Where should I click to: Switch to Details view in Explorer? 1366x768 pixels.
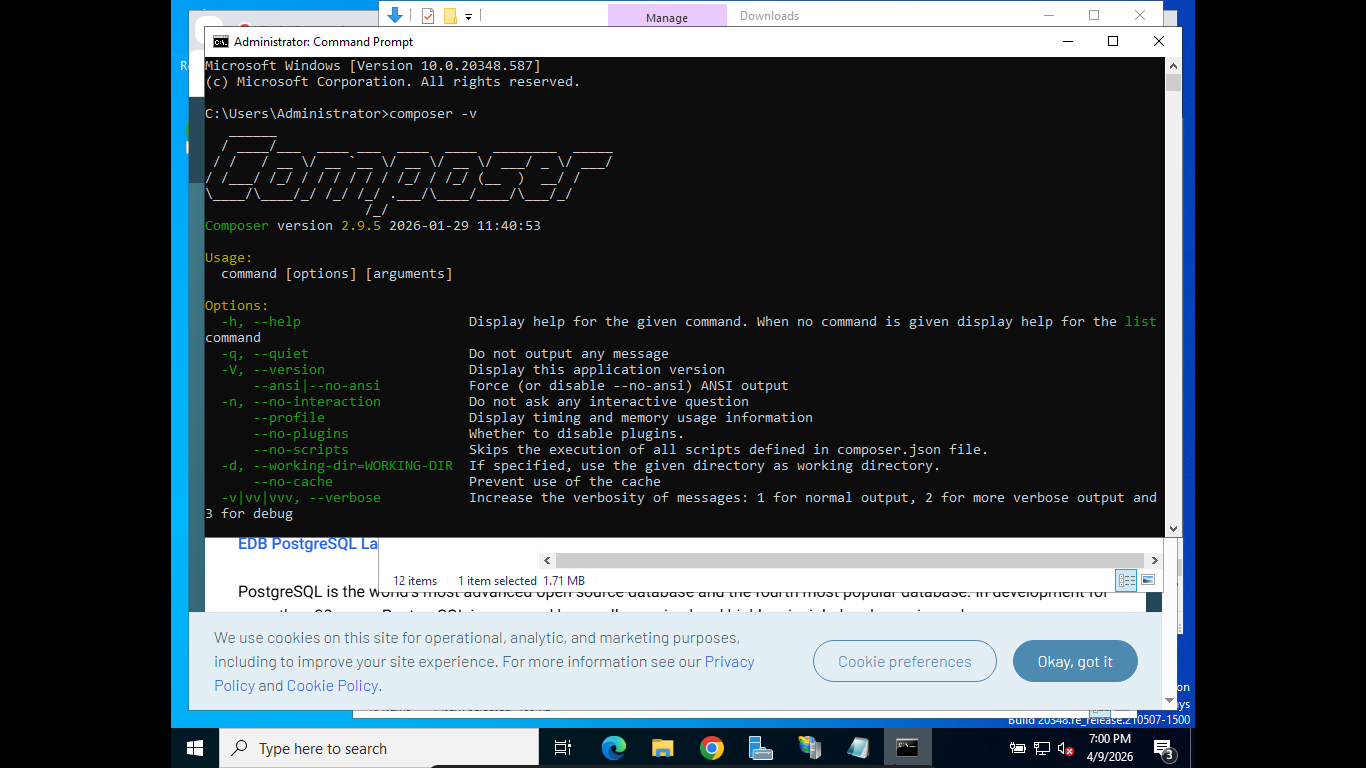(1126, 580)
